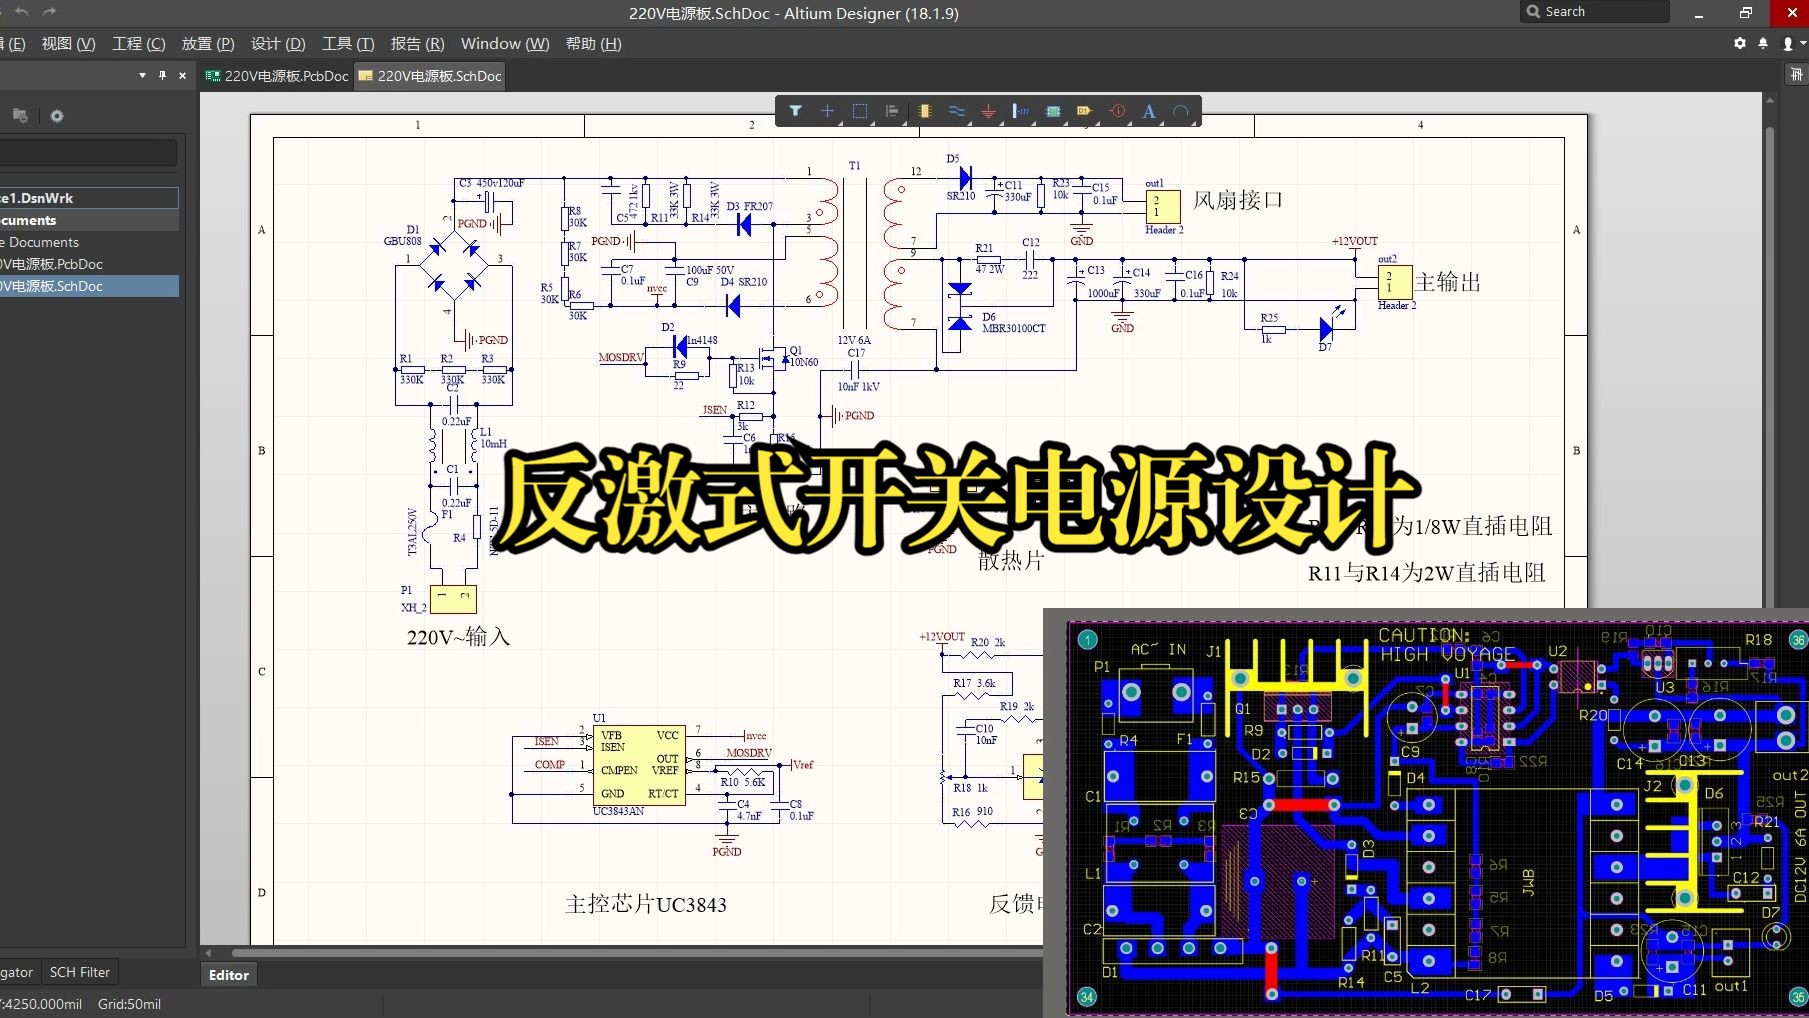Toggle the pin on the Projects panel
Image resolution: width=1809 pixels, height=1018 pixels.
(162, 75)
